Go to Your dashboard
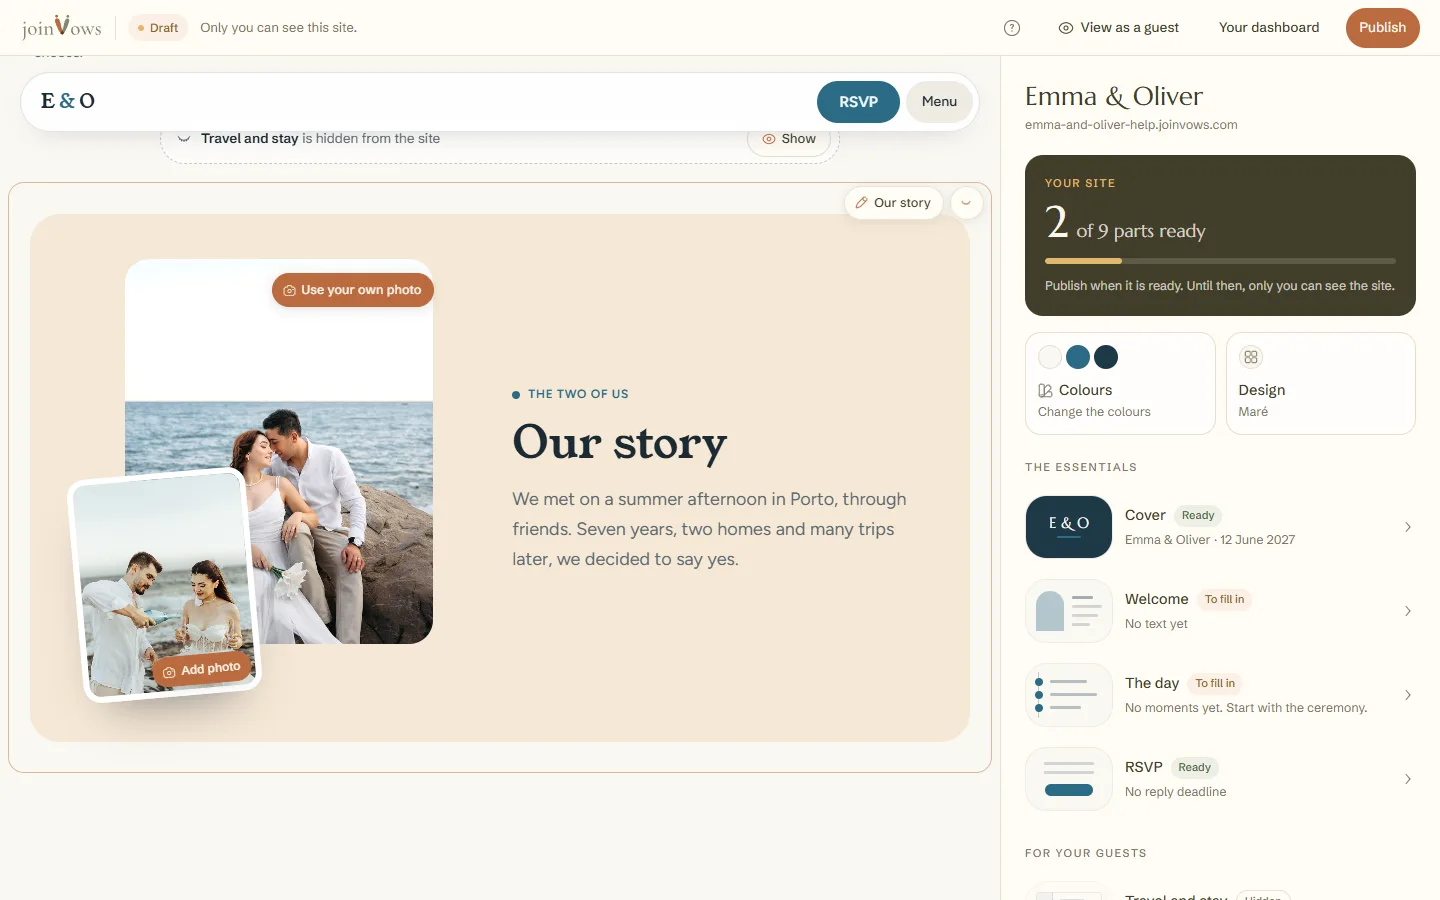 (1269, 28)
